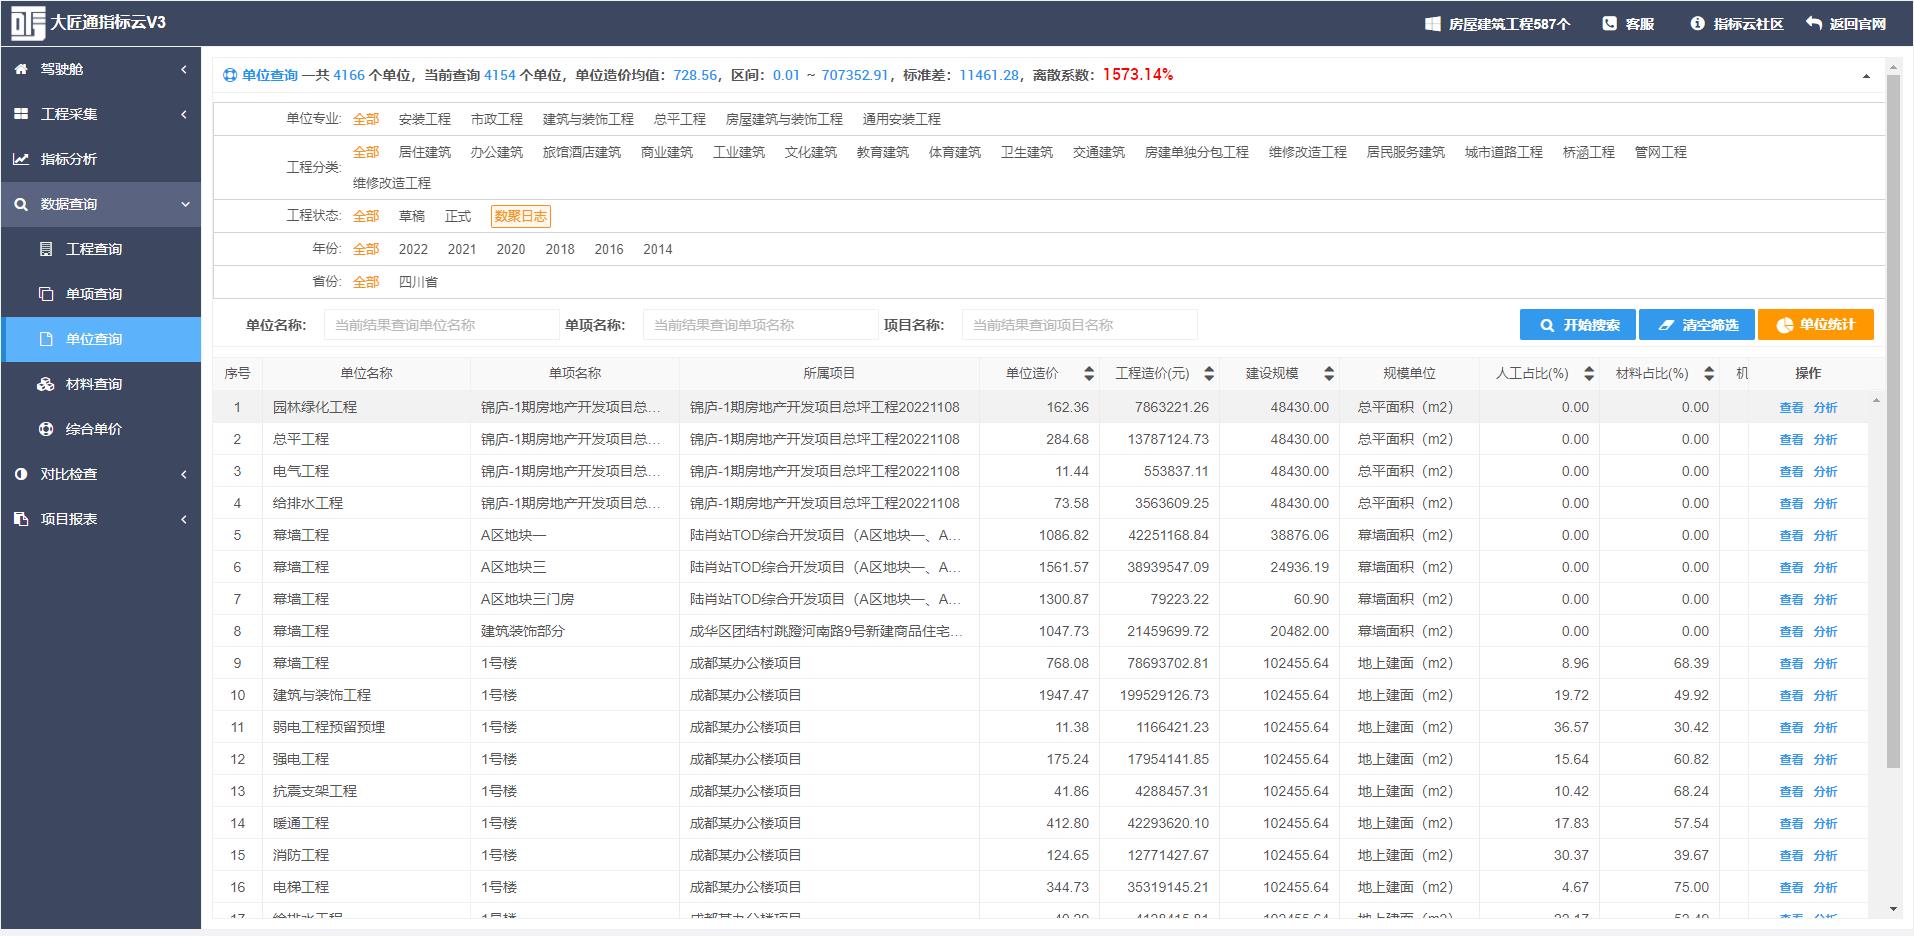The image size is (1914, 936).
Task: Click the 返回官网 arrow icon
Action: (1814, 23)
